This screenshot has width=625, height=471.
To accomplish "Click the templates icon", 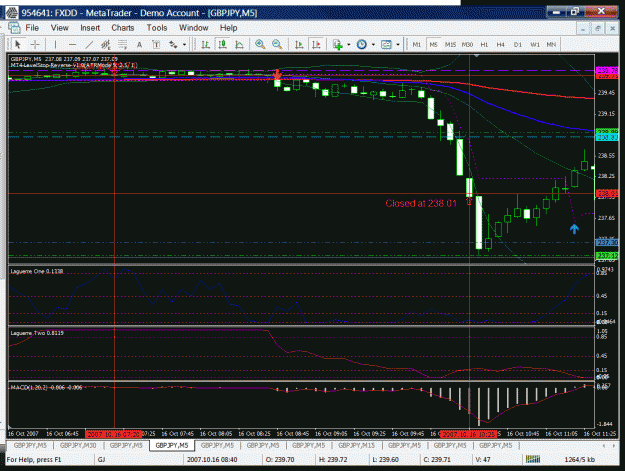I will pyautogui.click(x=386, y=45).
